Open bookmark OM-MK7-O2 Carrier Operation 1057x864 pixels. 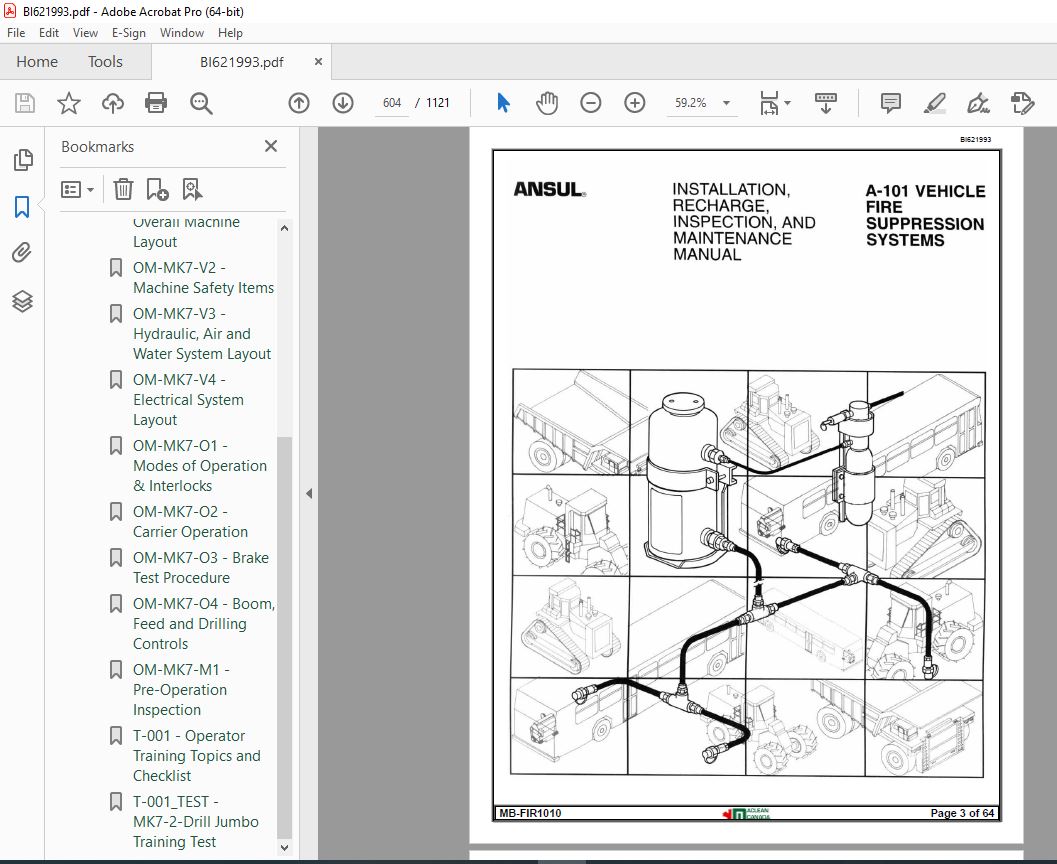click(x=190, y=522)
